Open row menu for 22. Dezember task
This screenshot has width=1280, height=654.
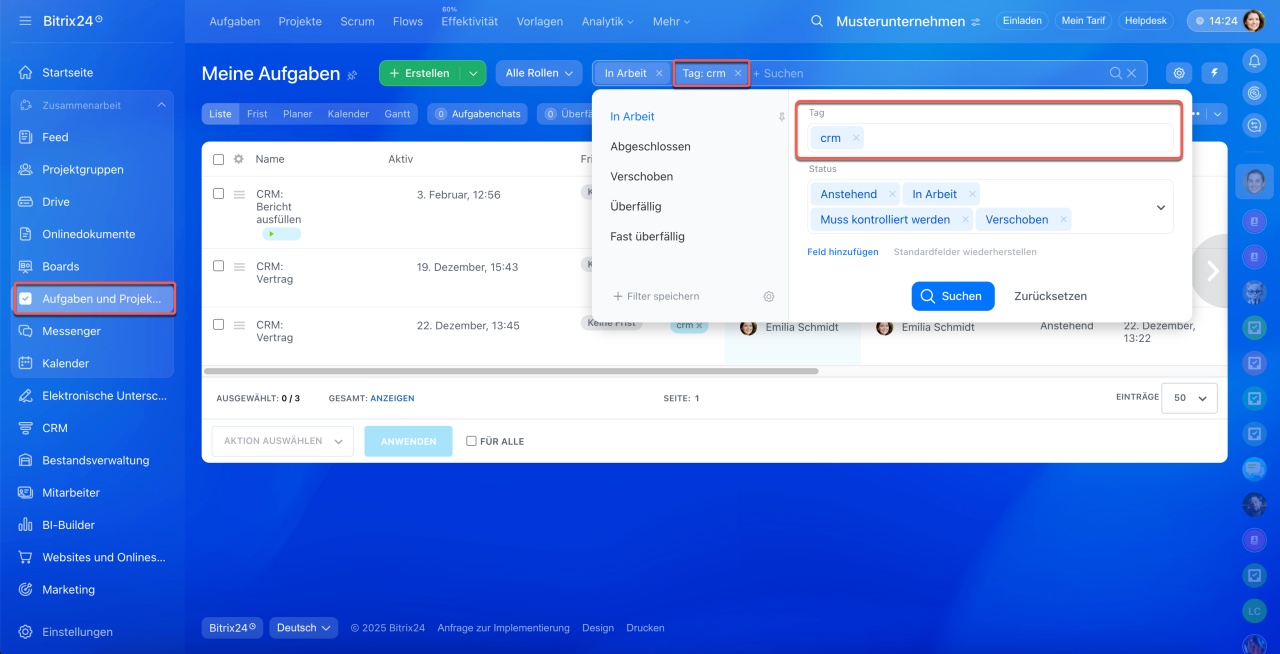(x=240, y=325)
